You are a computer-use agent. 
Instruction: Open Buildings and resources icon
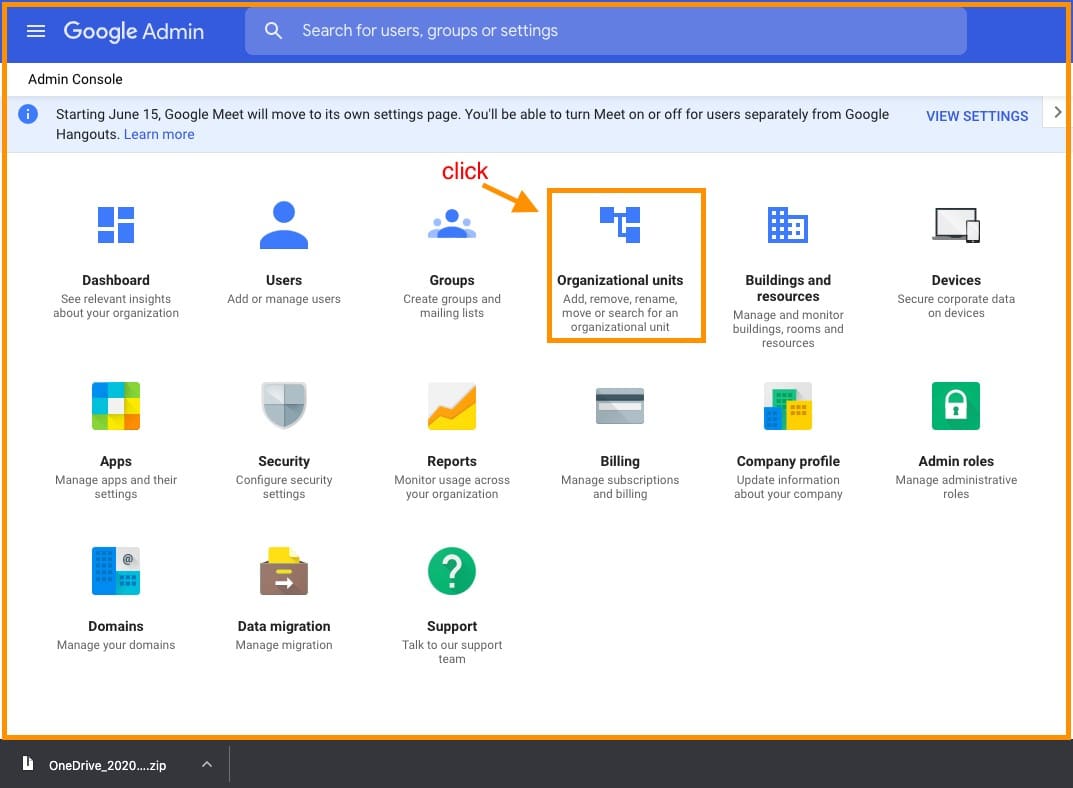788,225
